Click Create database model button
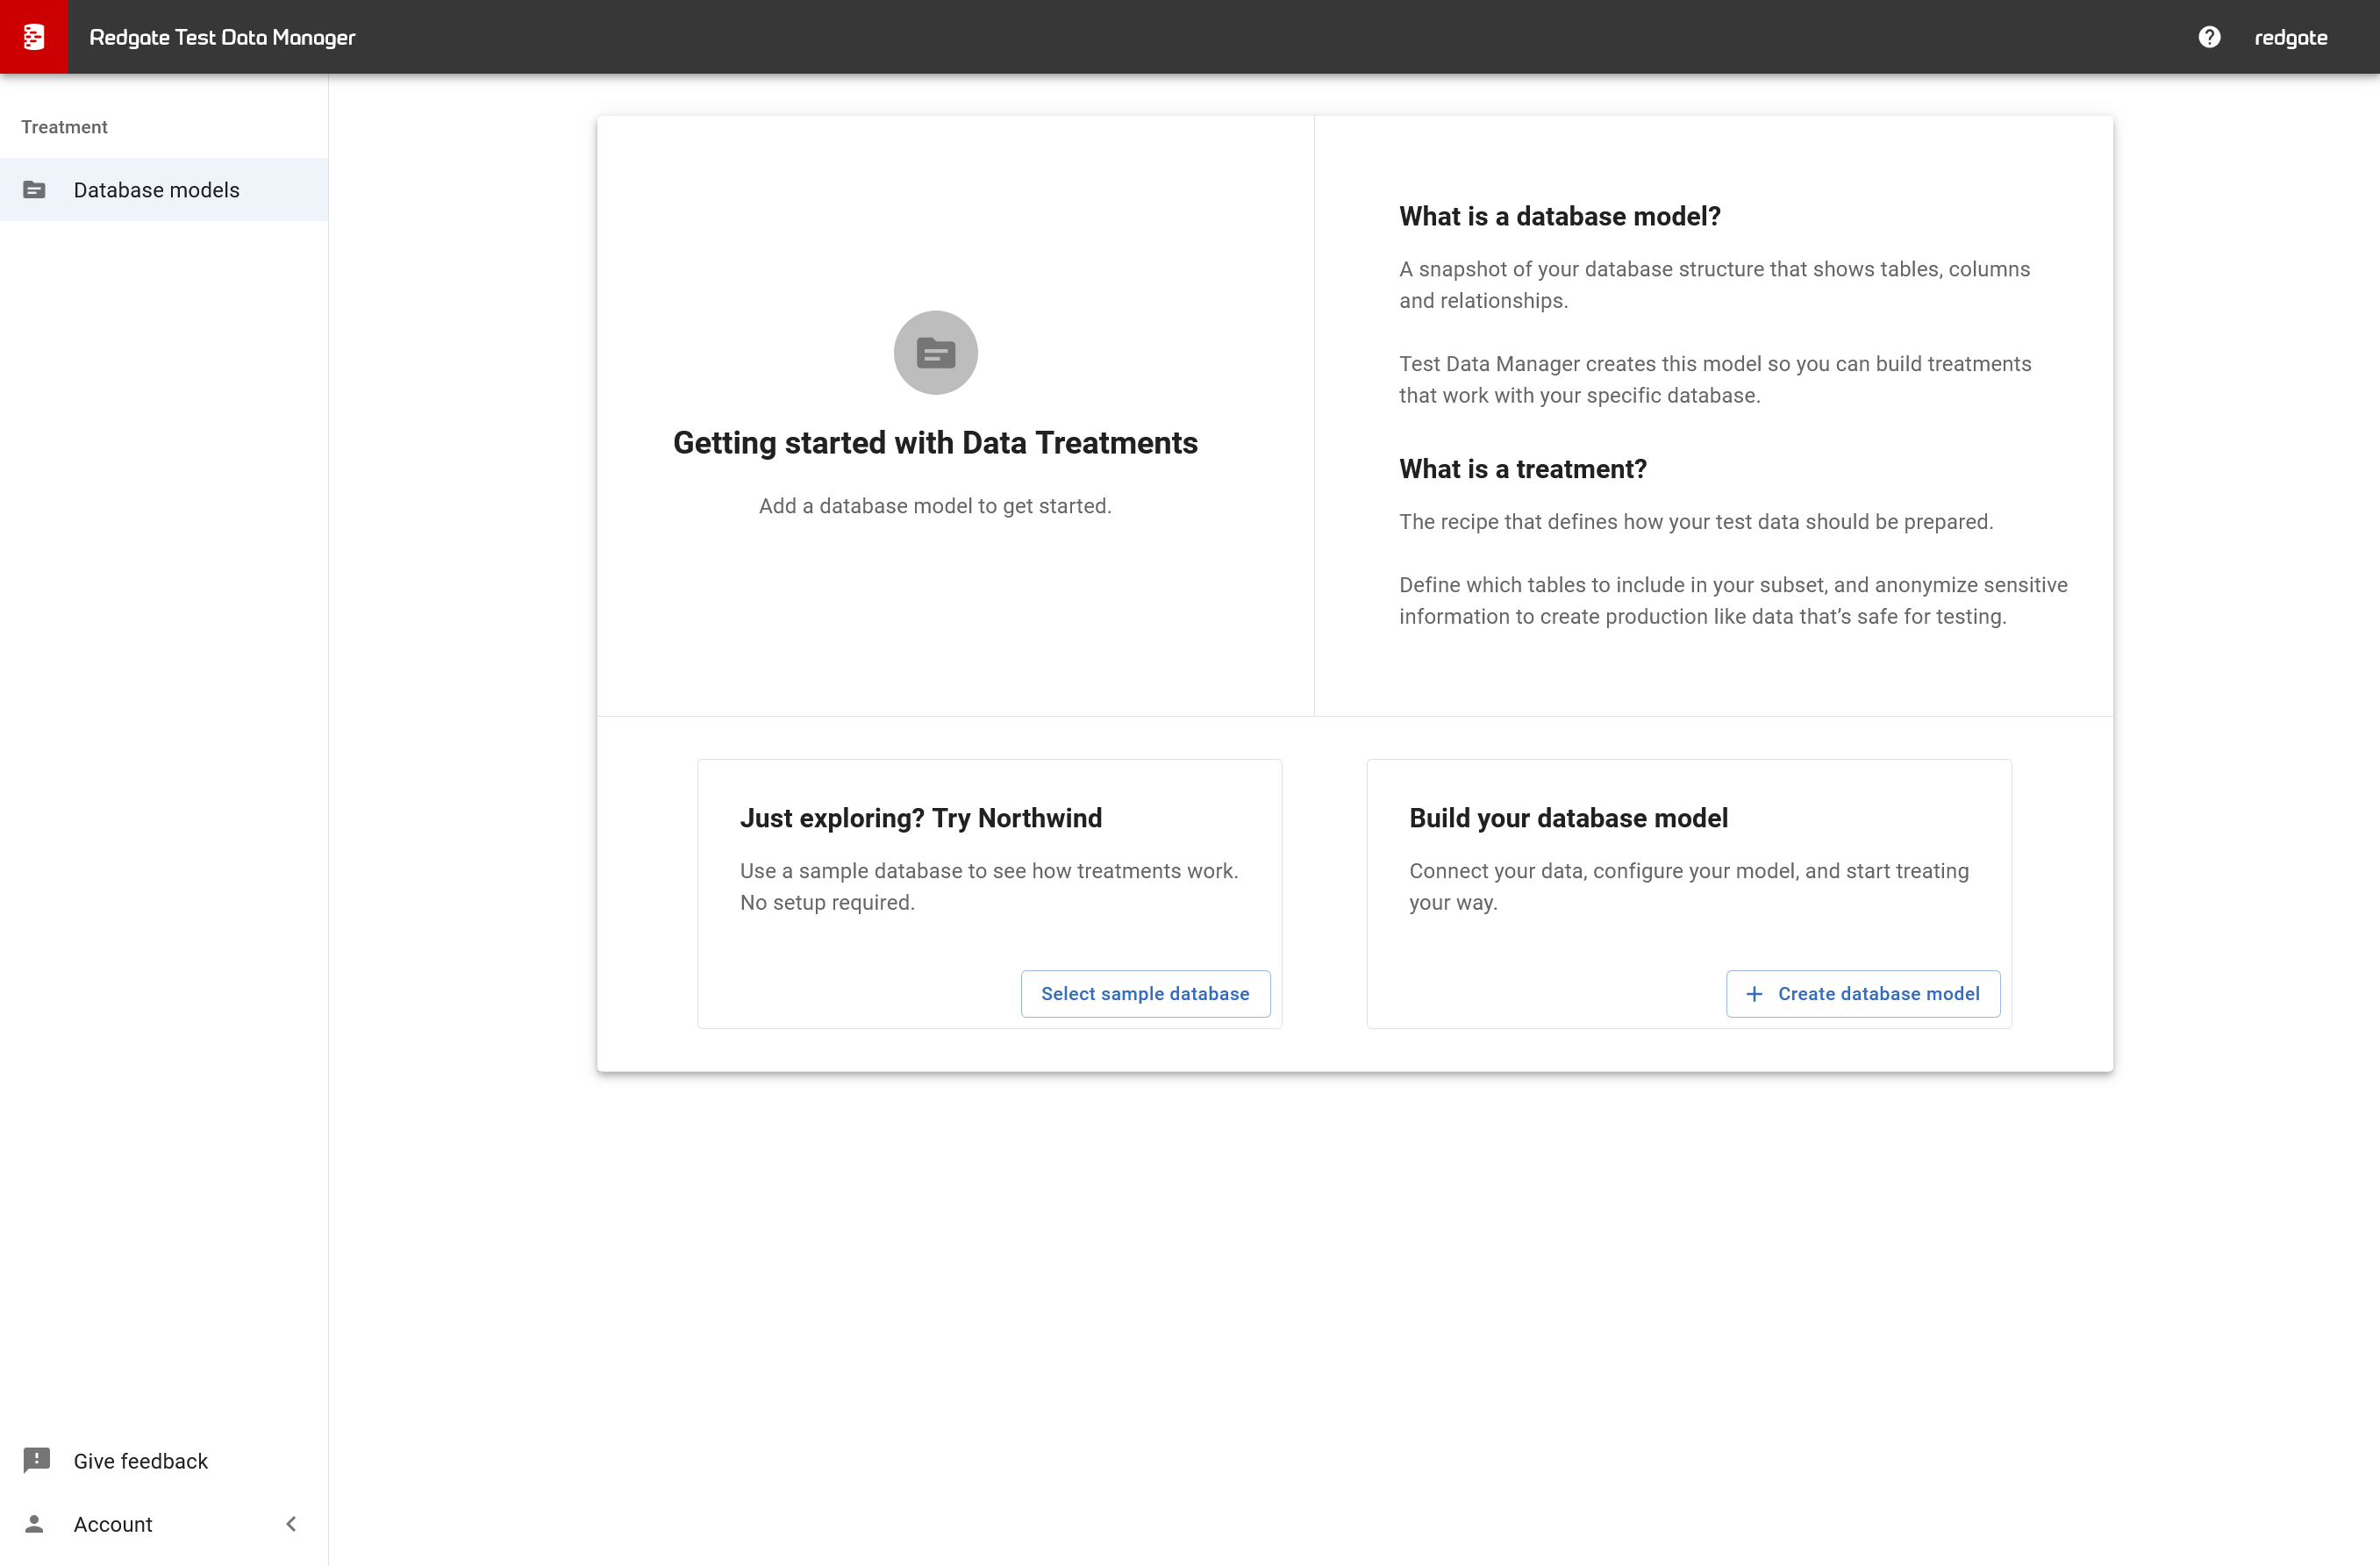2380x1566 pixels. (x=1862, y=993)
